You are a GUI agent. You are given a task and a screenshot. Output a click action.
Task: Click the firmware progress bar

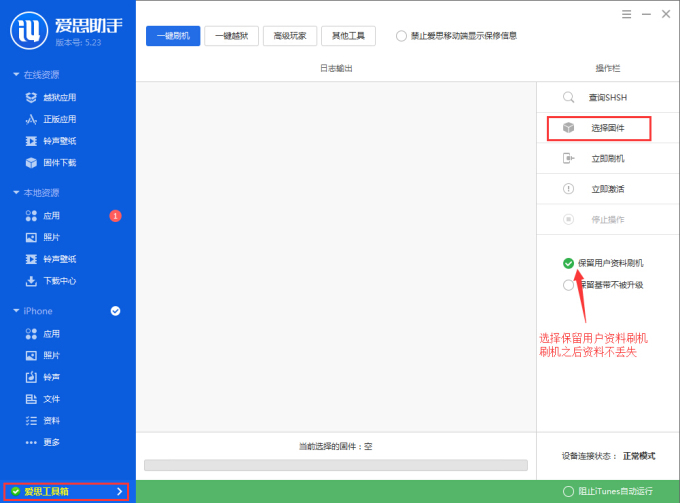[335, 465]
